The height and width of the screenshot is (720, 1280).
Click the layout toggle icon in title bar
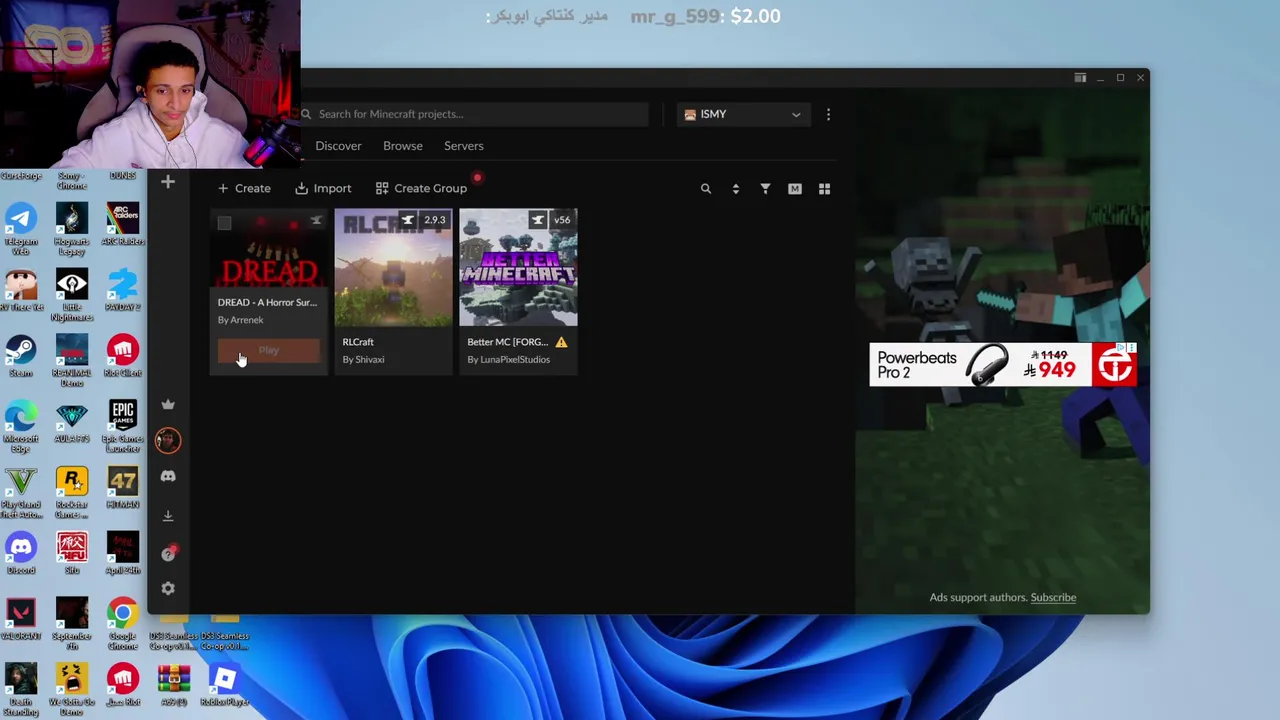pos(1080,78)
